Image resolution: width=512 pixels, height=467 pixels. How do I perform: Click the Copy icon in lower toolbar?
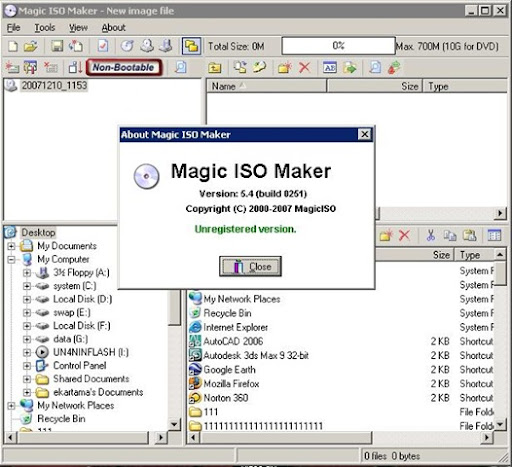[450, 236]
